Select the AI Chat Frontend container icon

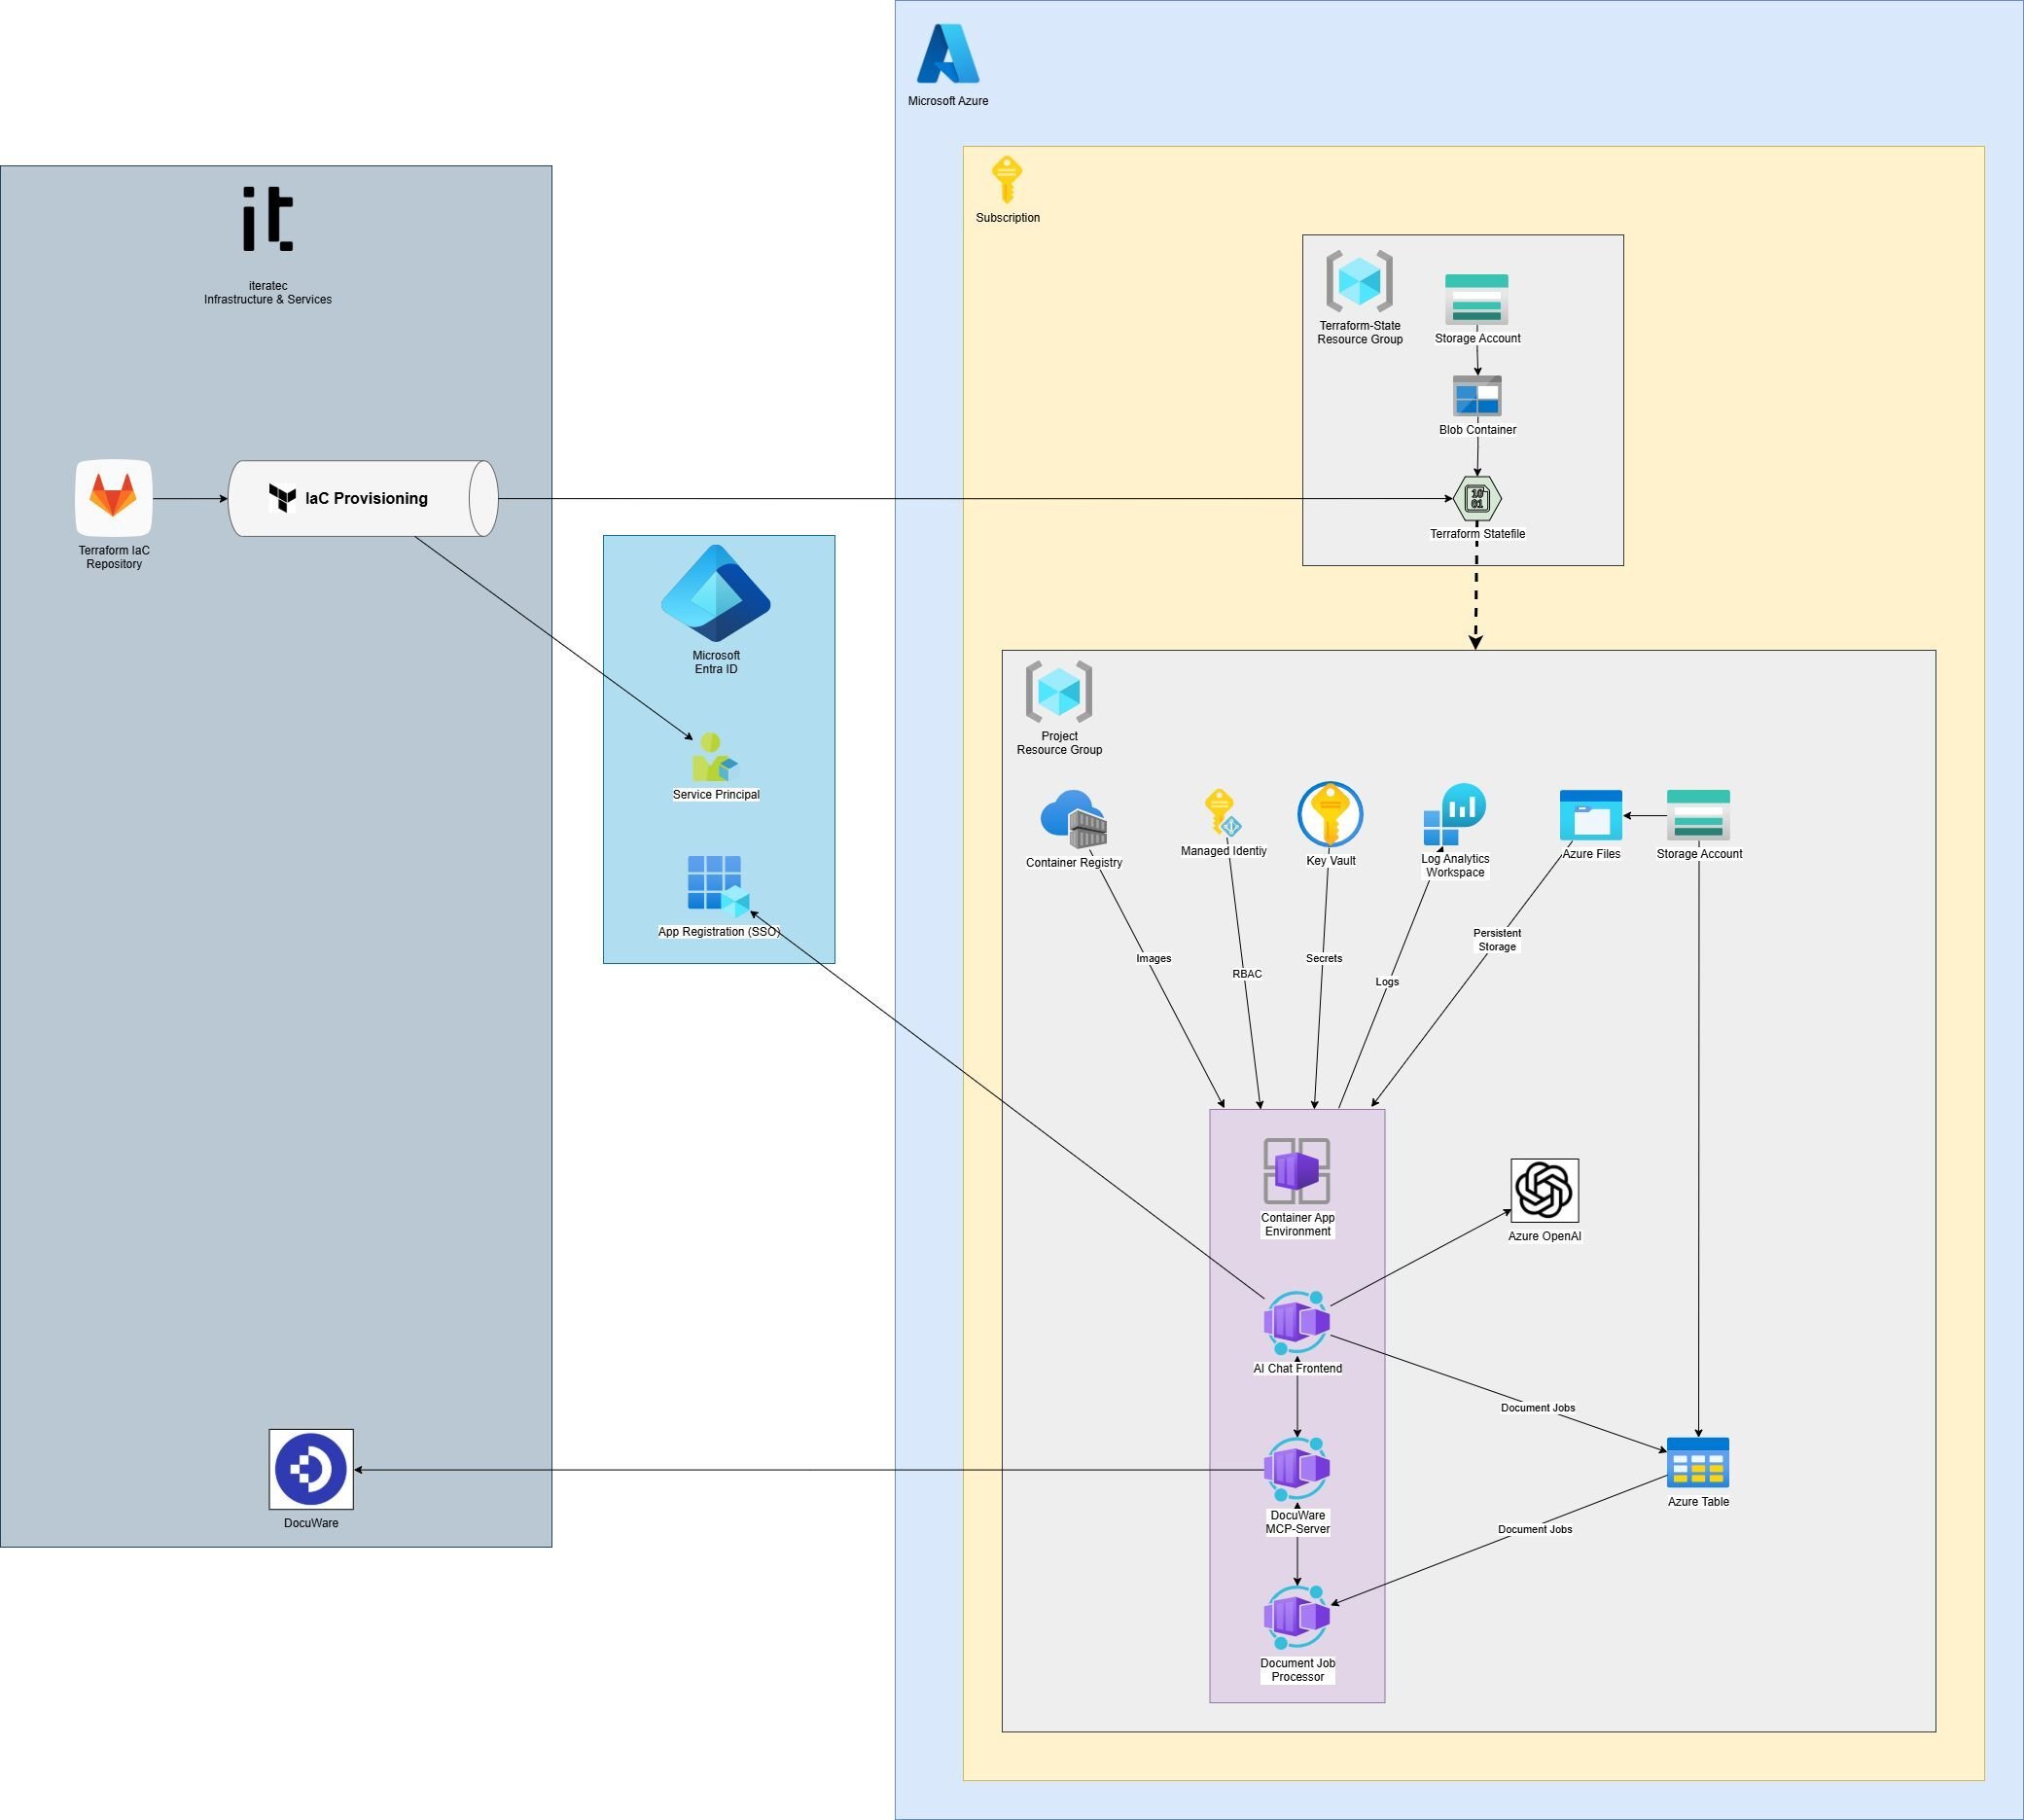pos(1297,1322)
